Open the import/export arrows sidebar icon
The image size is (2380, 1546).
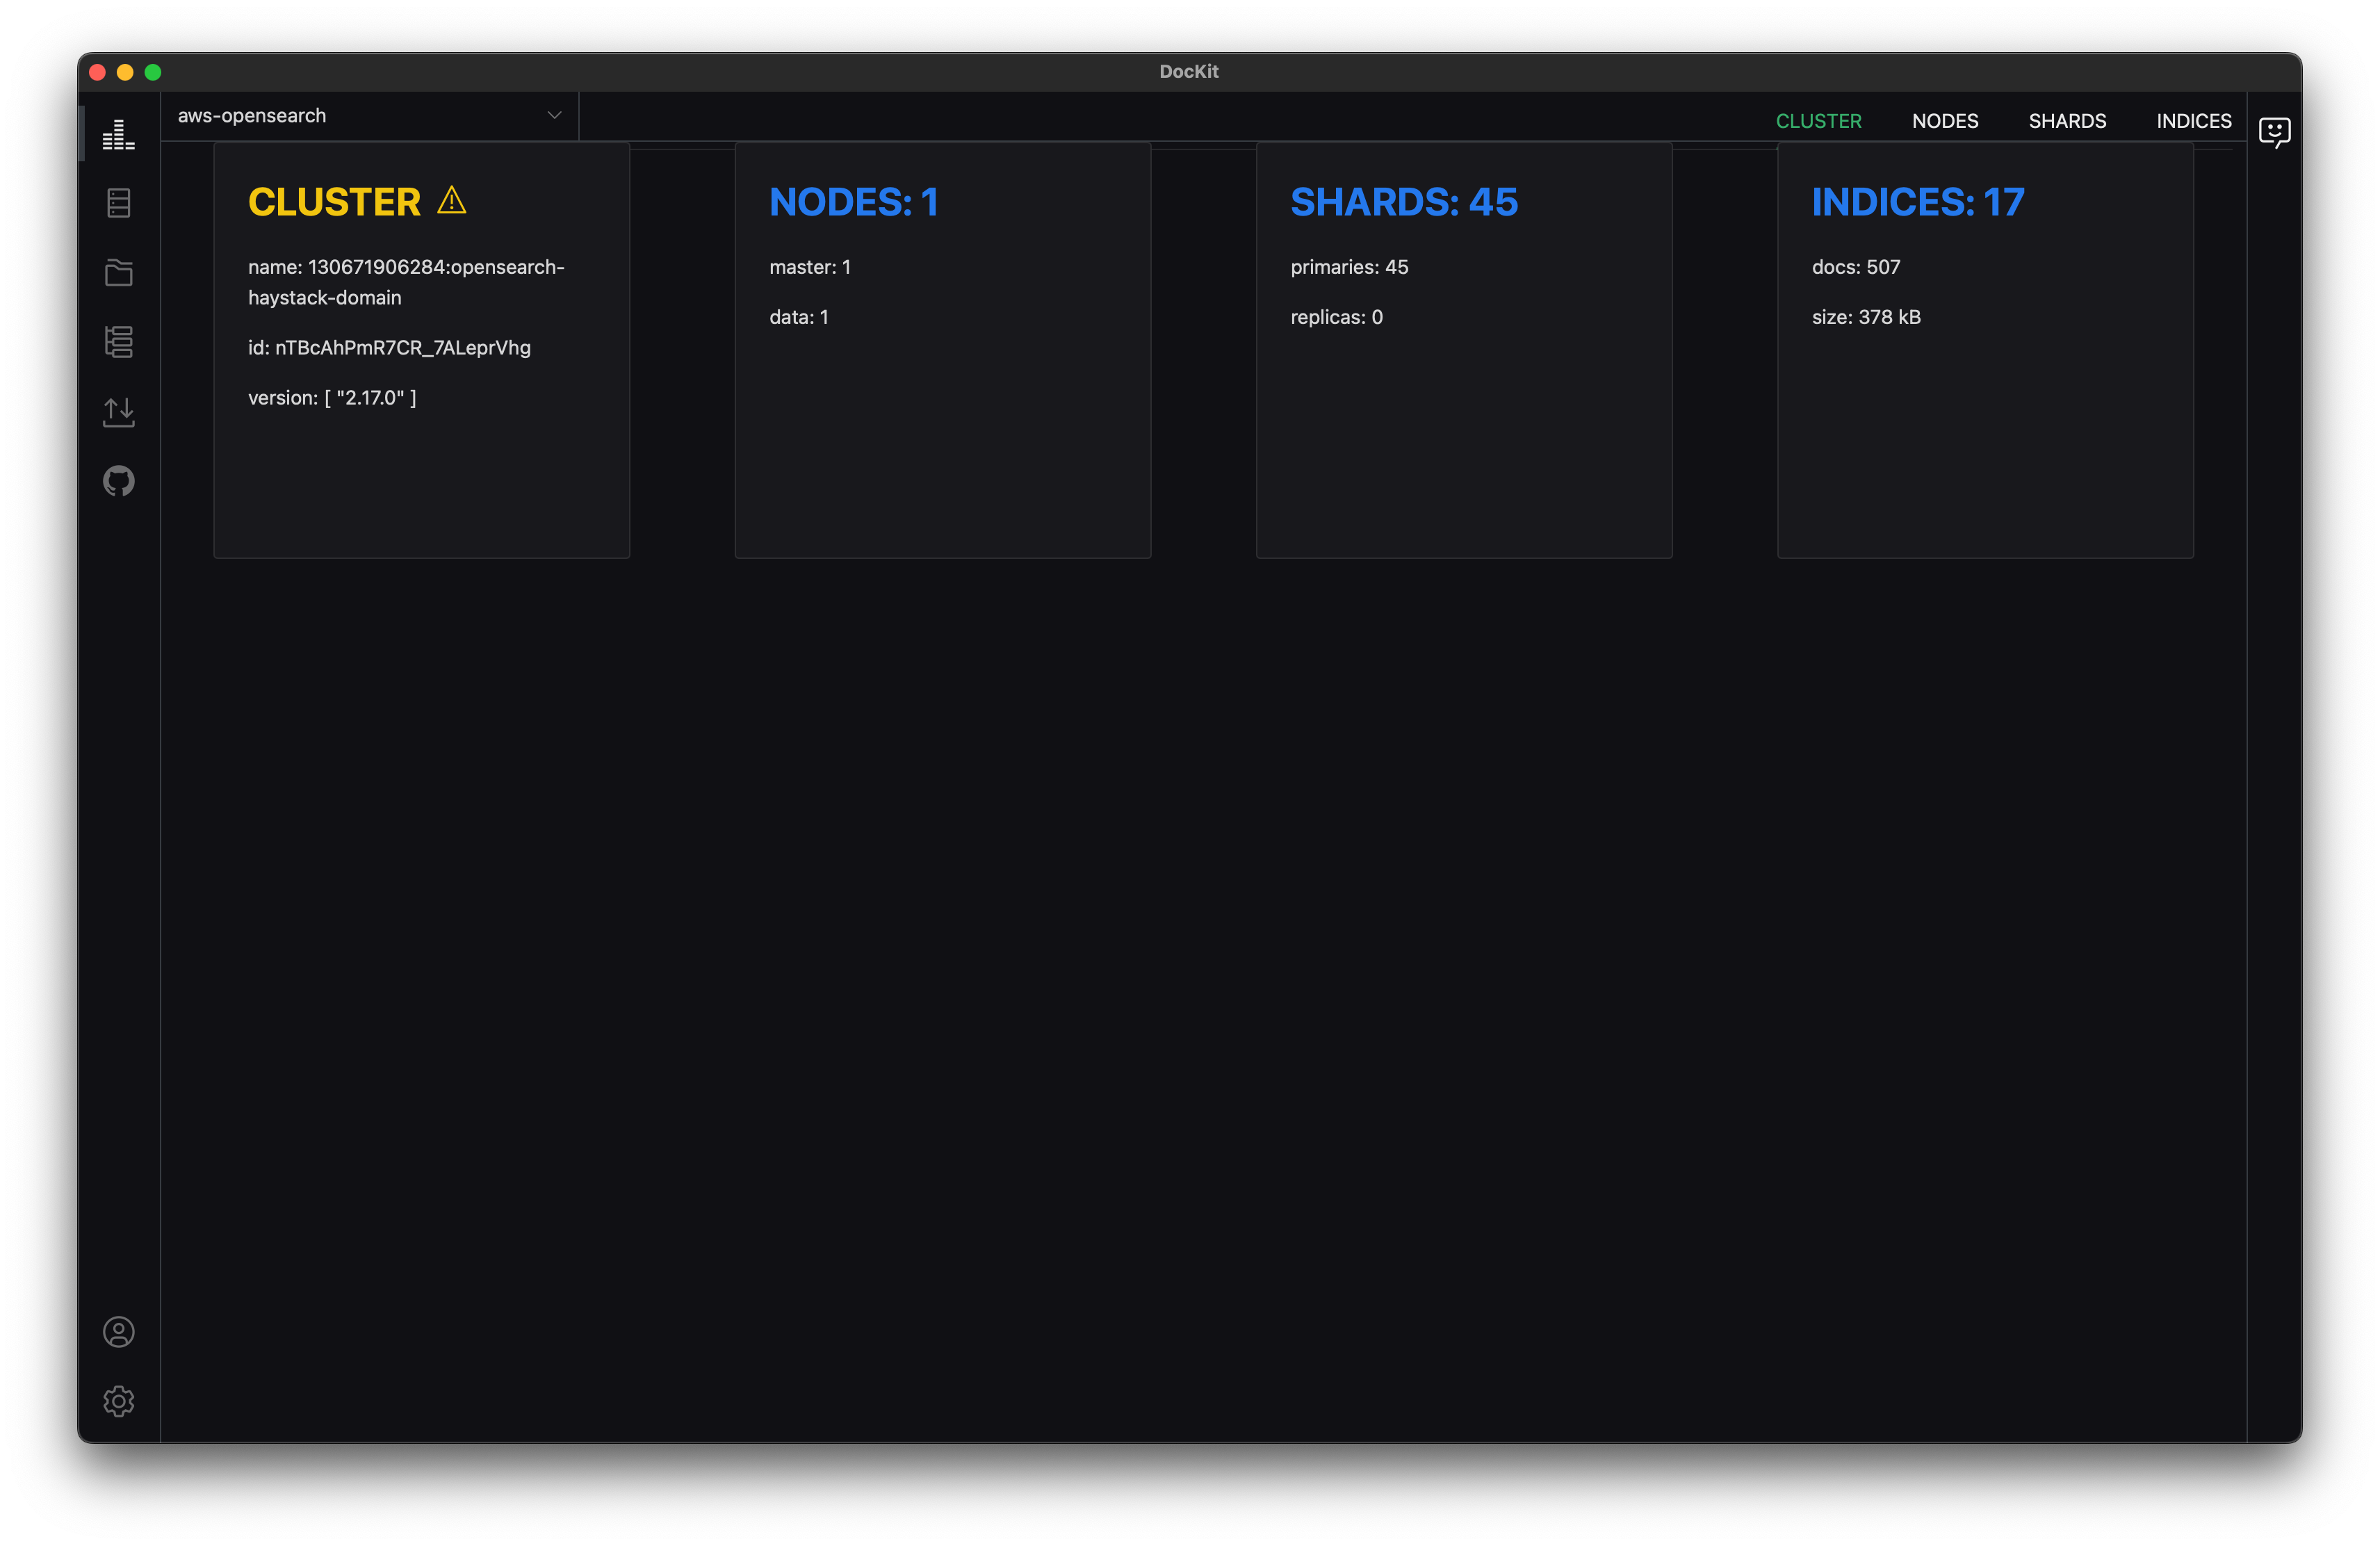coord(118,411)
